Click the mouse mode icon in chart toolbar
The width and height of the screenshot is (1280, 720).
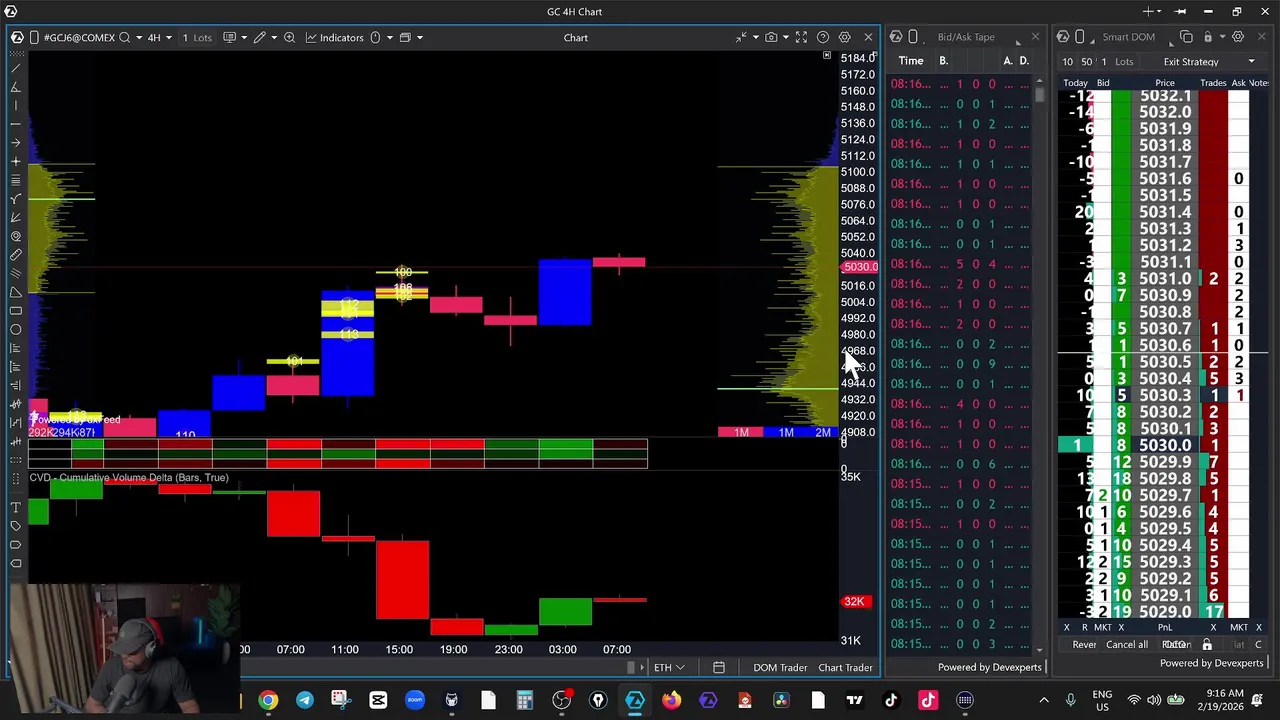[375, 38]
